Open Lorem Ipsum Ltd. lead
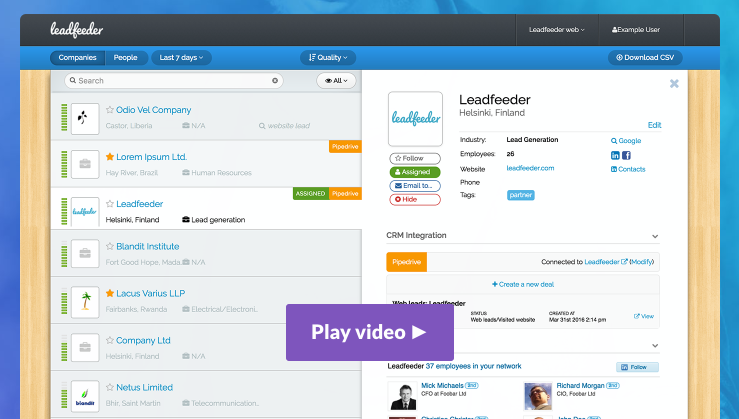This screenshot has height=419, width=739. (x=151, y=156)
